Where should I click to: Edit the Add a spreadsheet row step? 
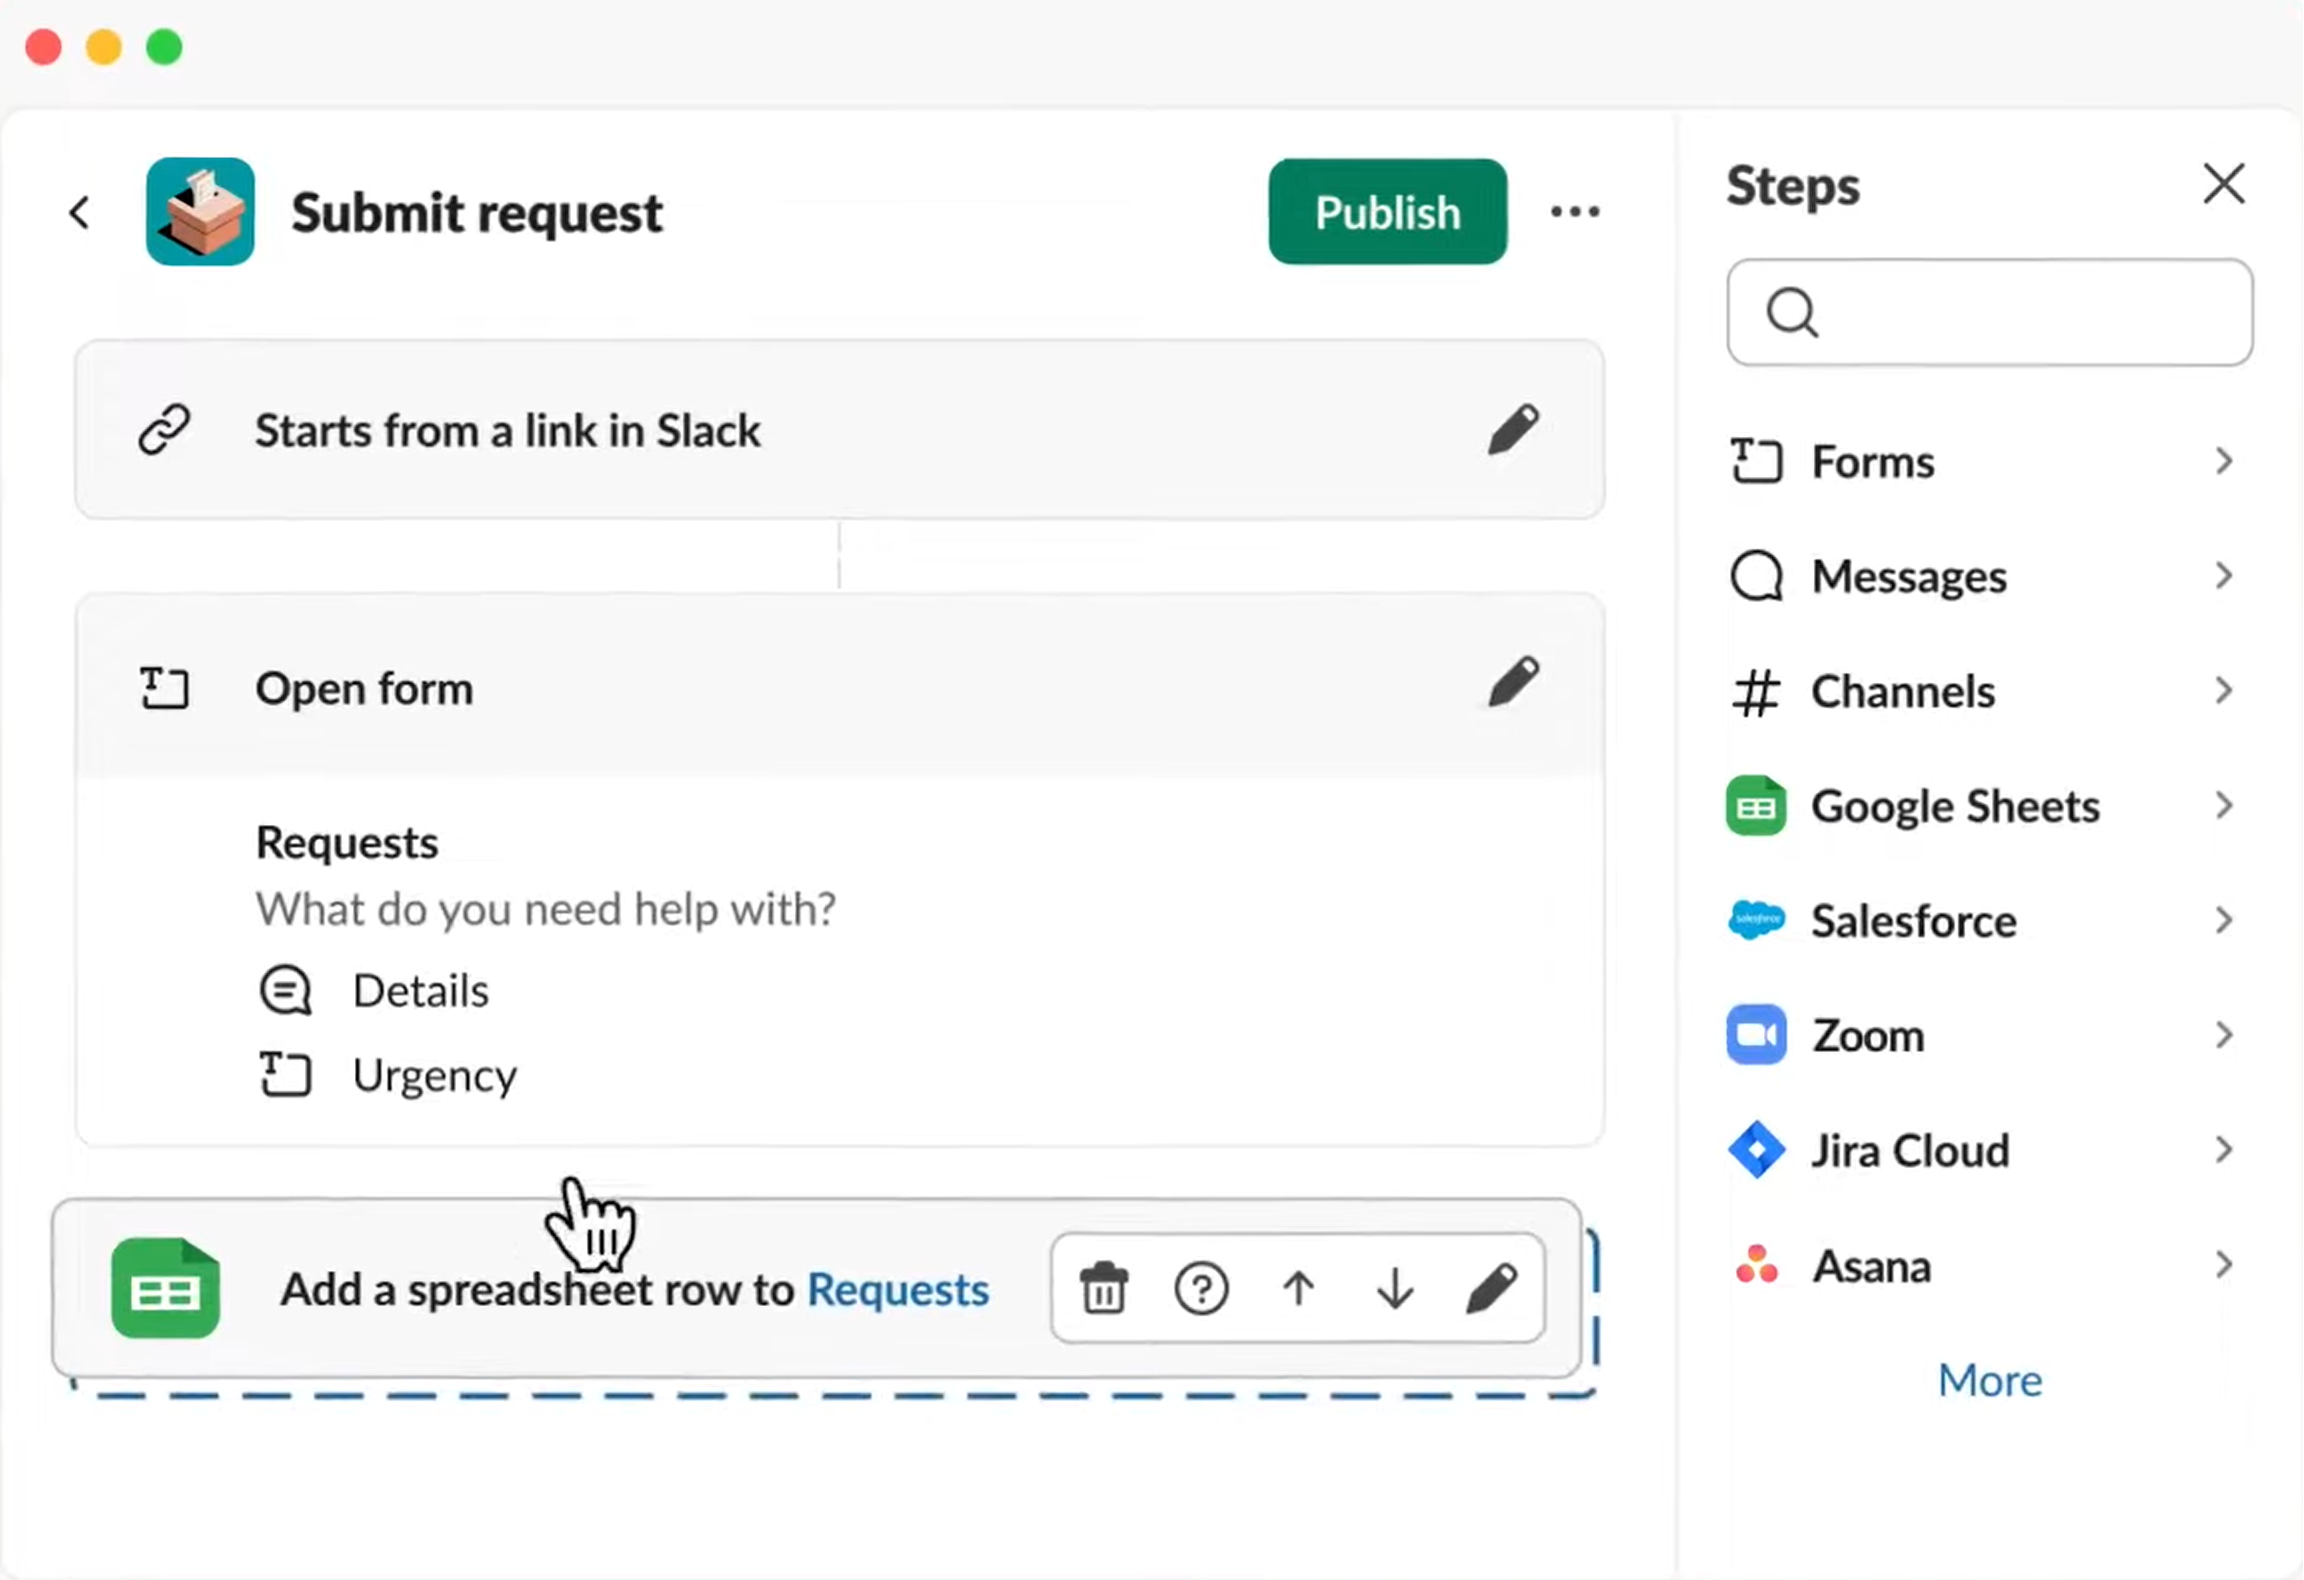pos(1492,1288)
